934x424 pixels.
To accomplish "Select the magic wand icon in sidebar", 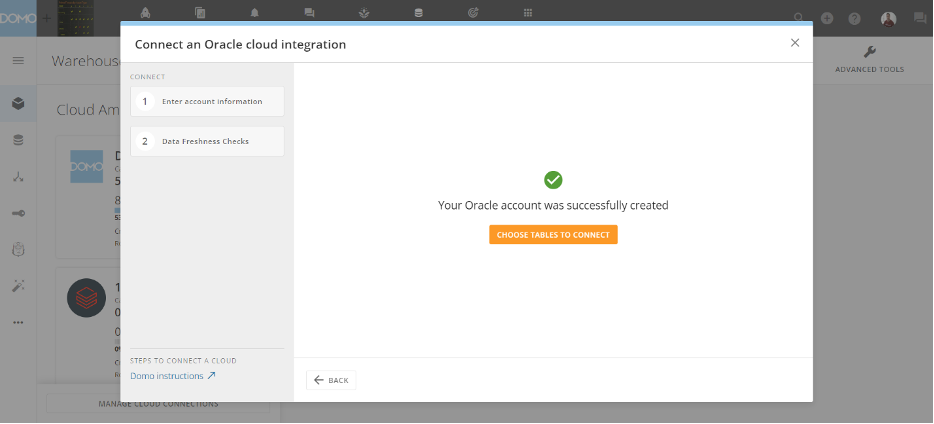I will [18, 286].
